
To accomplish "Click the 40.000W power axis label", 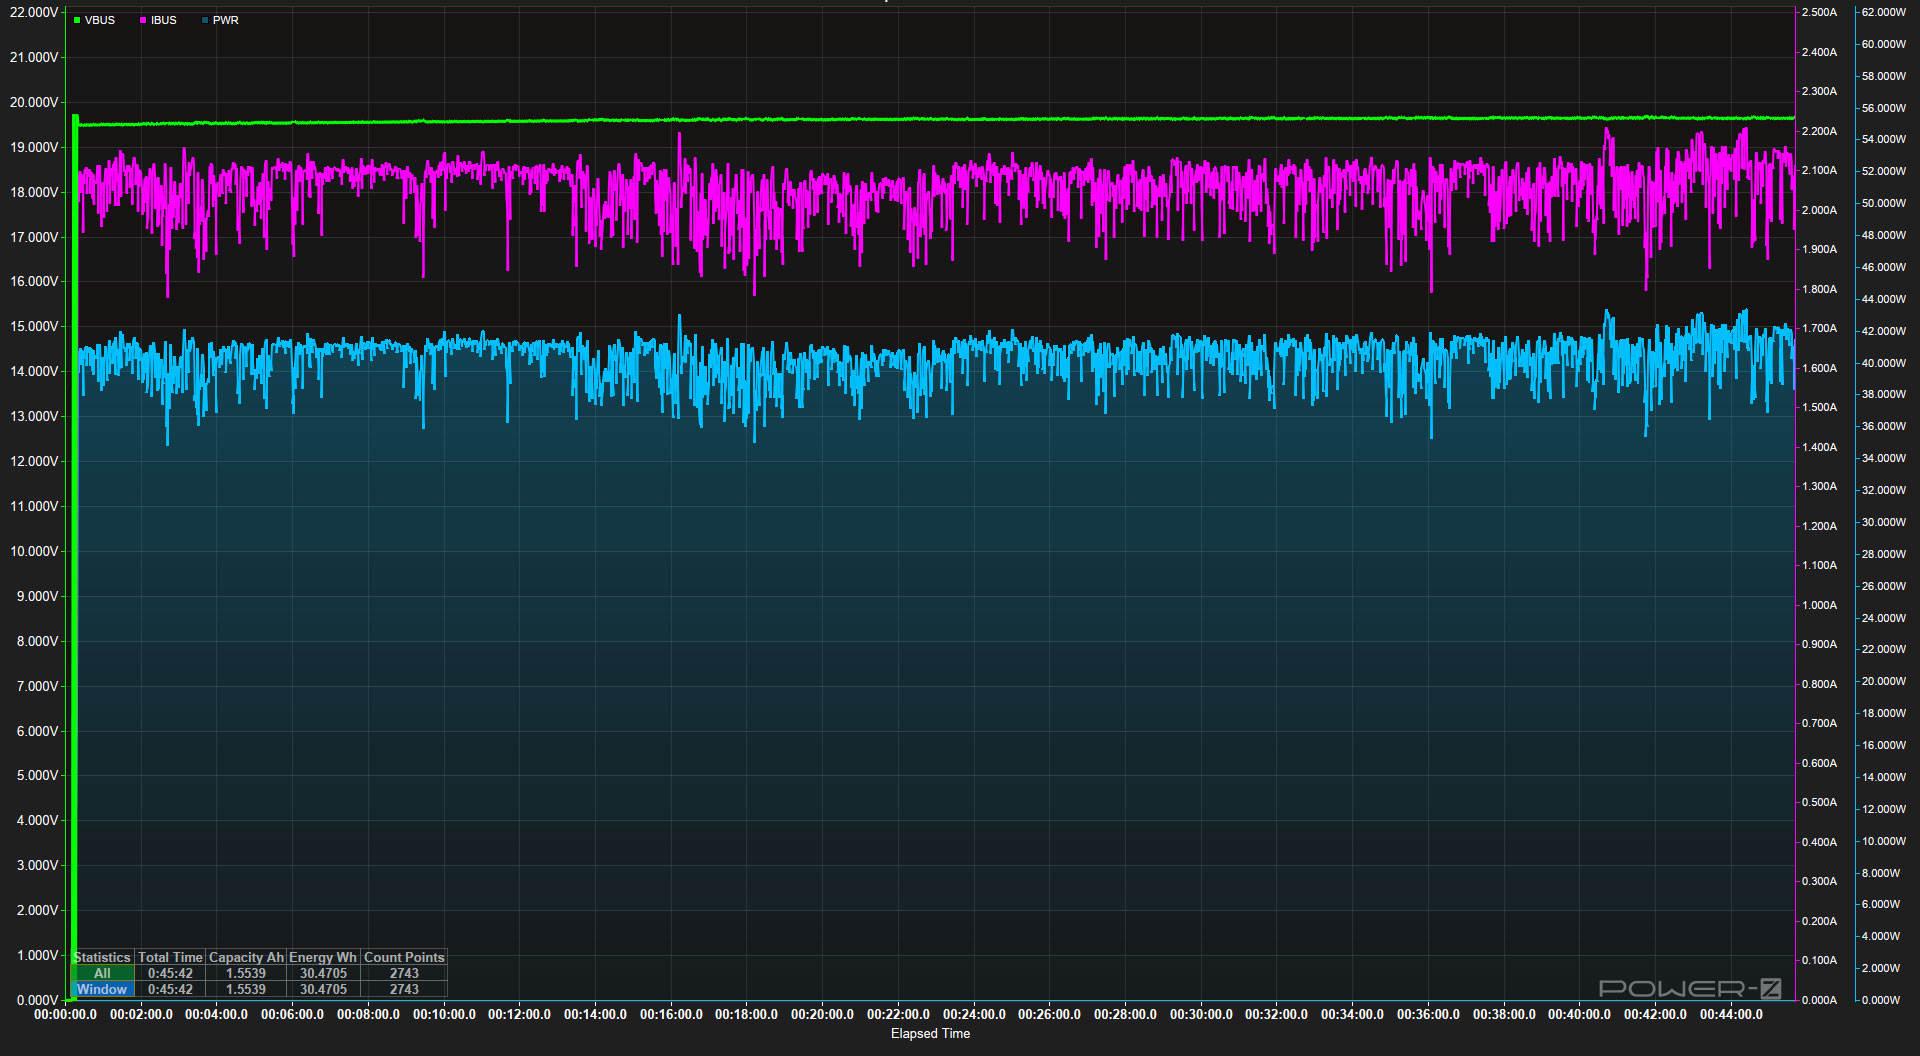I will pos(1884,363).
